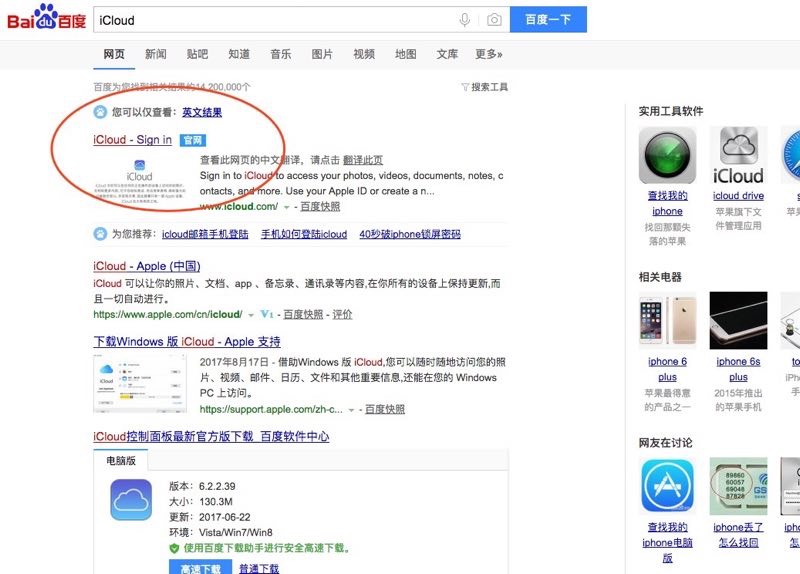Click the iphone 6 plus image

(x=667, y=320)
